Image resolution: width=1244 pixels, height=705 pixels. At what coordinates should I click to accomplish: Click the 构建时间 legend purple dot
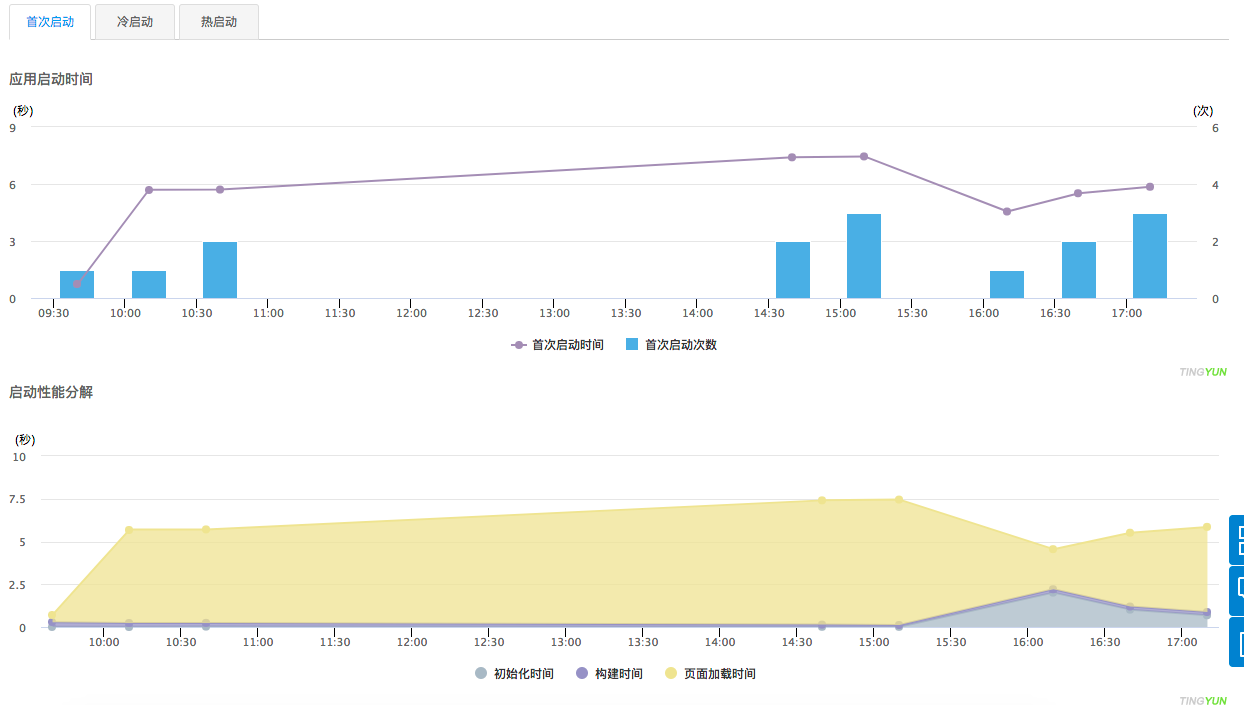(x=582, y=674)
